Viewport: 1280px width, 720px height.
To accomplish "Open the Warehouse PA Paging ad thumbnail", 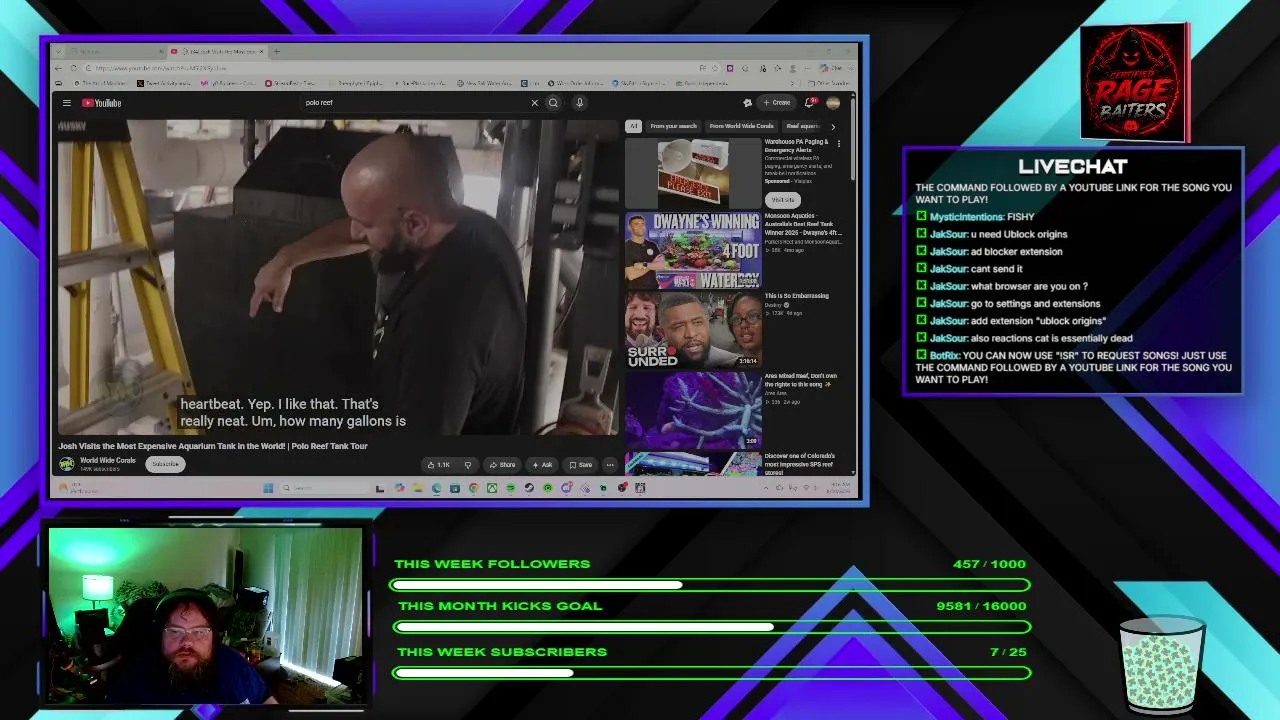I will click(x=693, y=172).
